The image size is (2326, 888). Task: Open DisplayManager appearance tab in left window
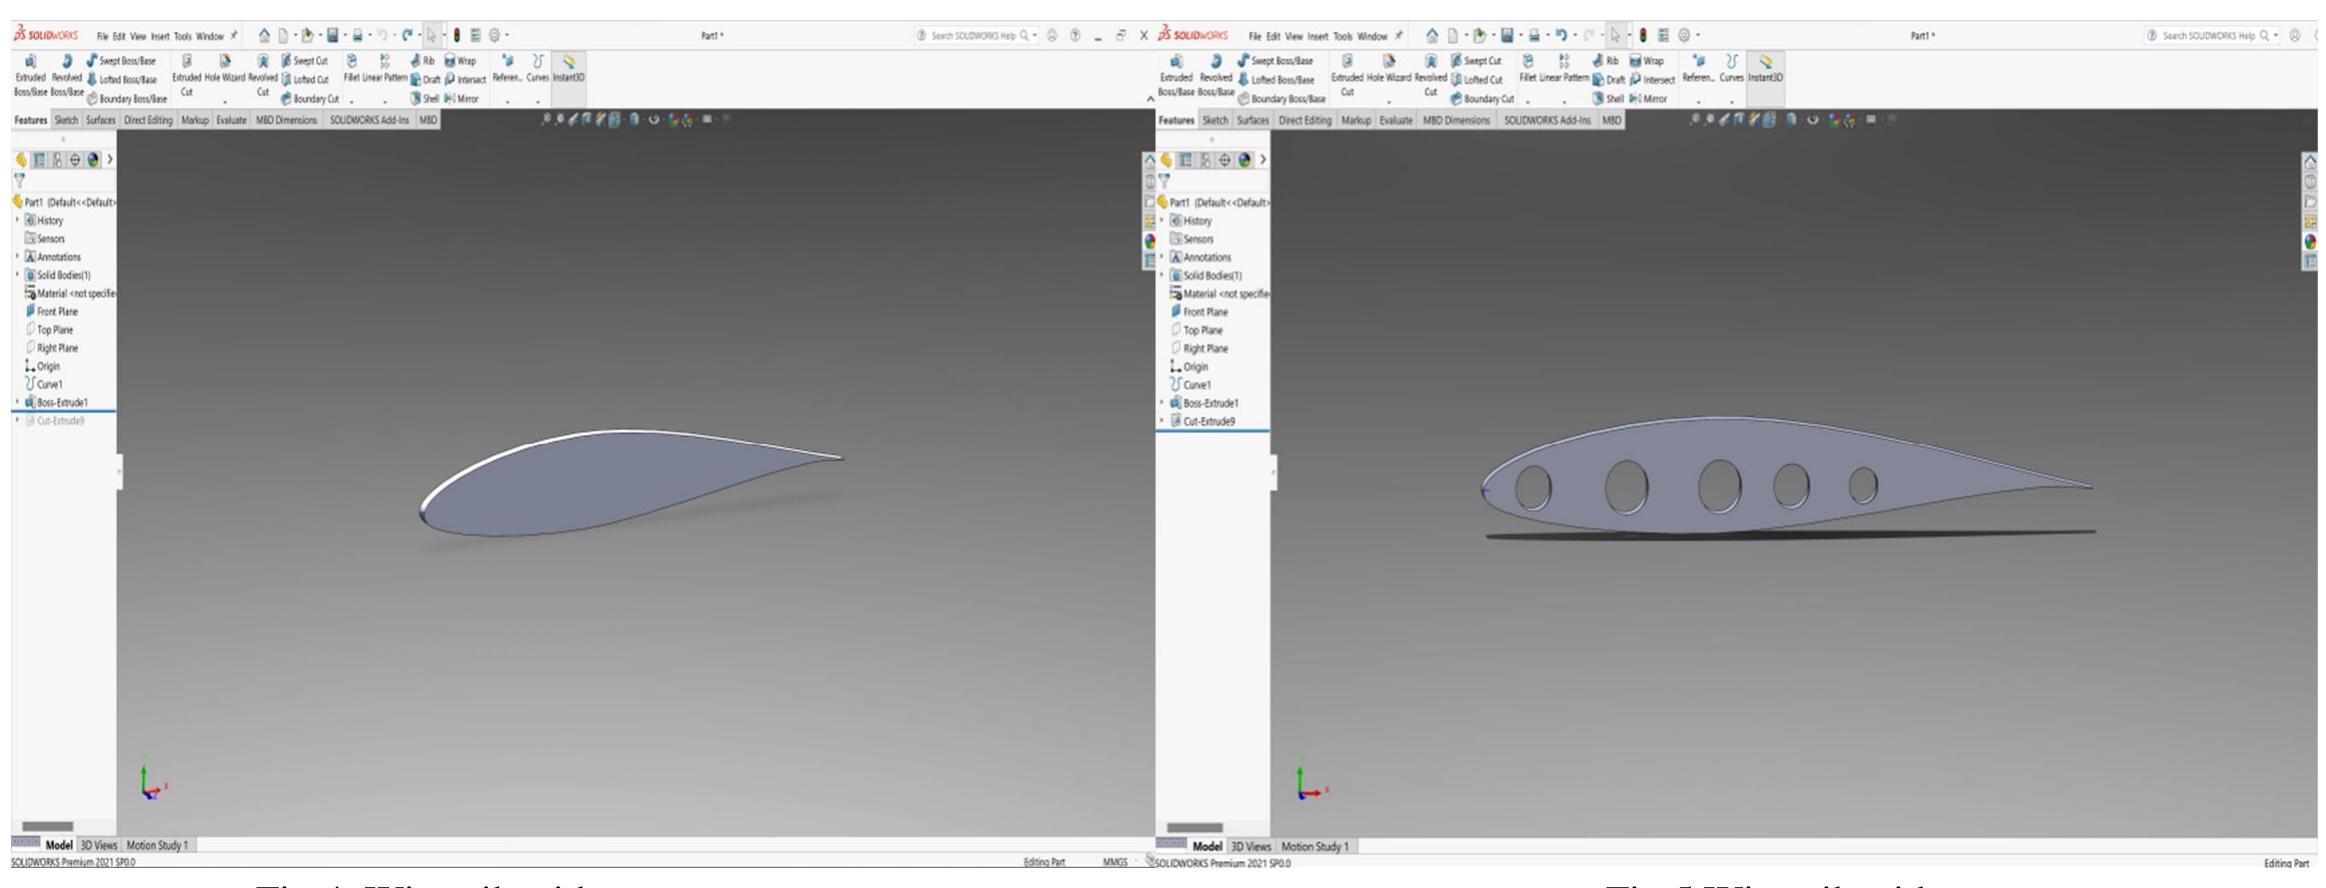pos(93,159)
